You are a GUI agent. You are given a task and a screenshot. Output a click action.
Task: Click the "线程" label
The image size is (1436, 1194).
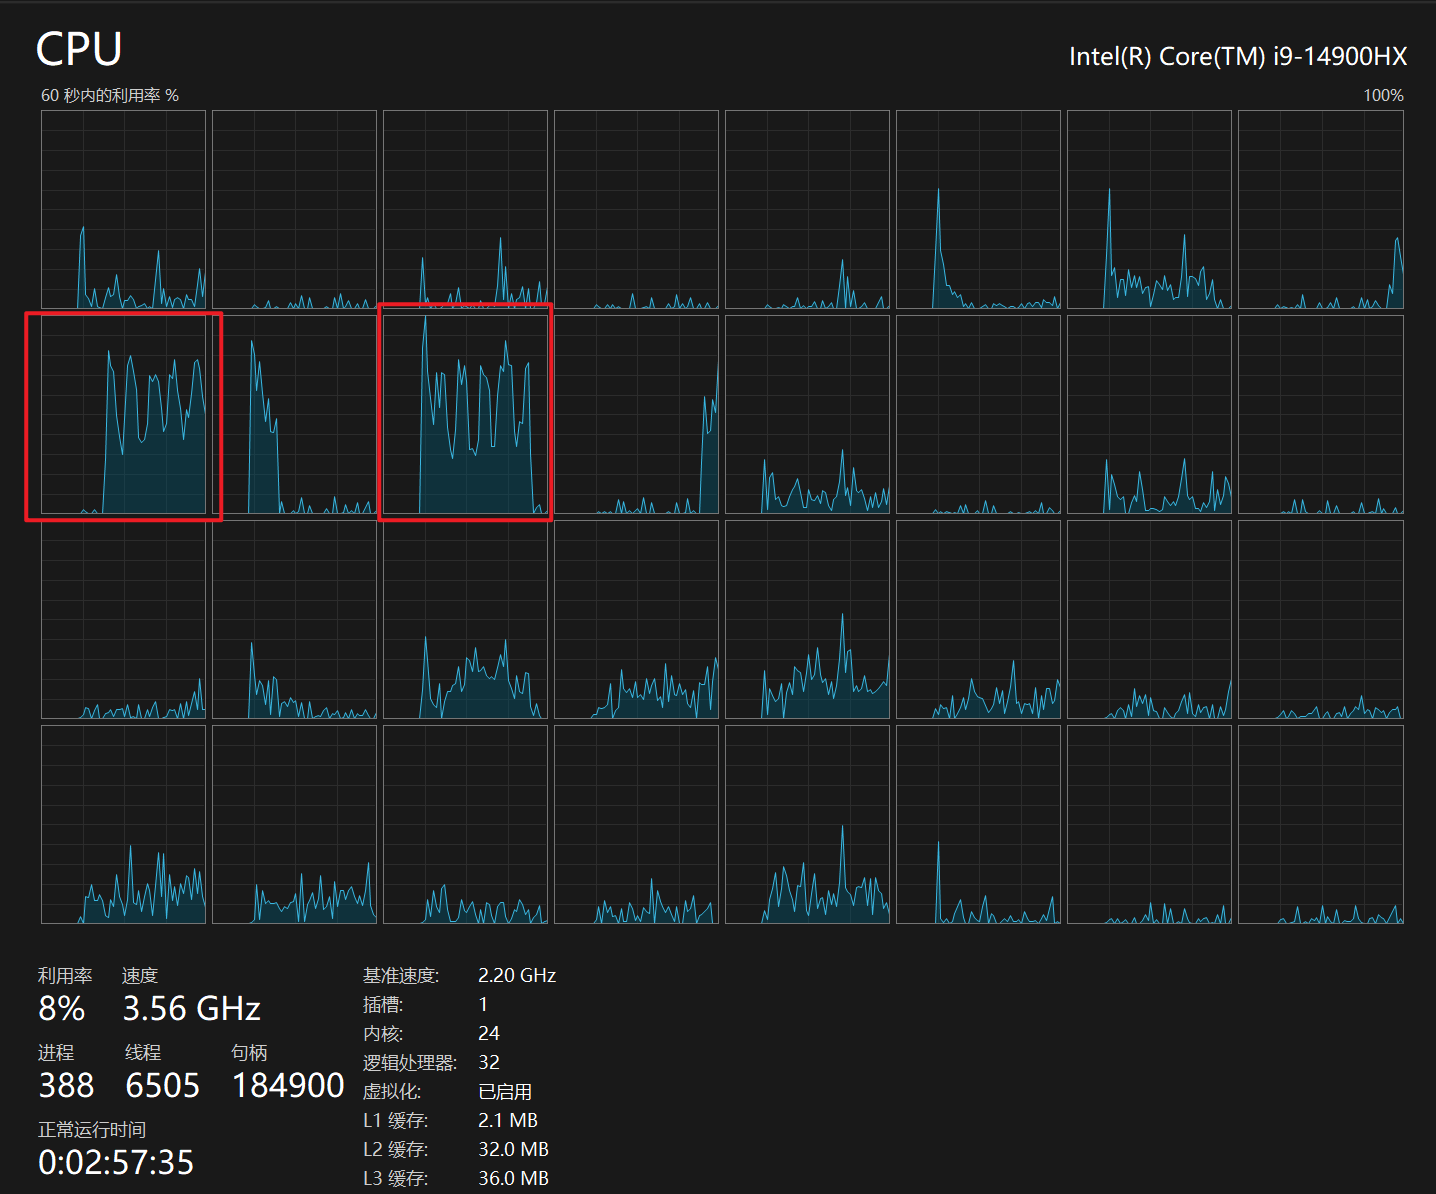[143, 1052]
